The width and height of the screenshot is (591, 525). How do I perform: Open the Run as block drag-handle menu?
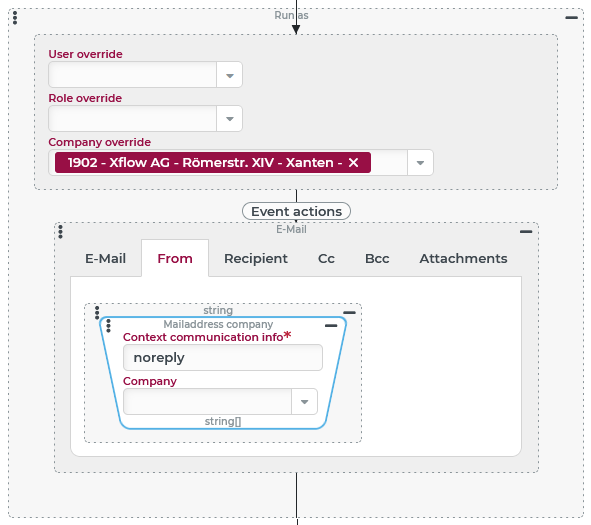tap(15, 18)
